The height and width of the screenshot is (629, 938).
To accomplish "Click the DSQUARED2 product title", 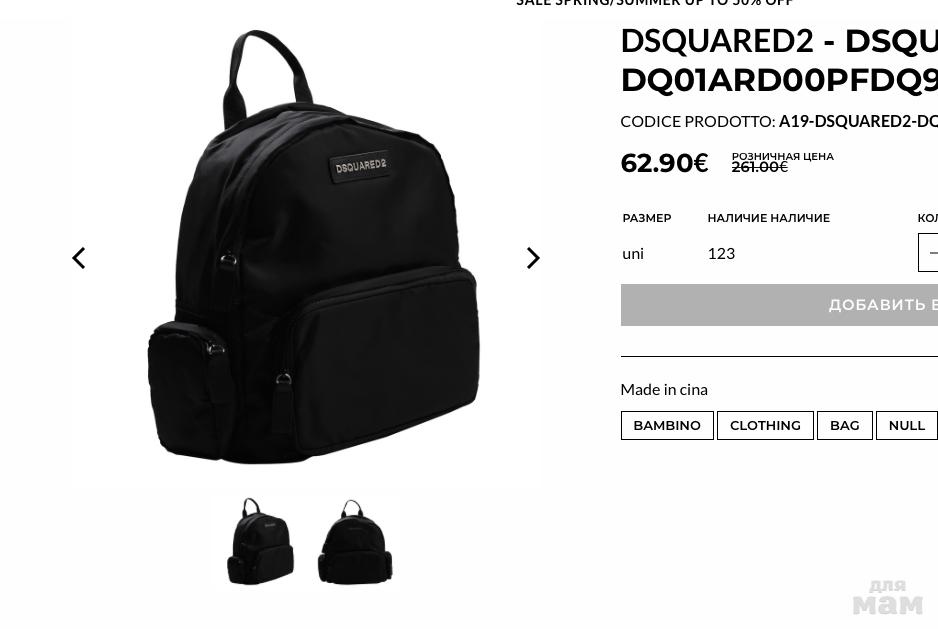I will (x=779, y=60).
